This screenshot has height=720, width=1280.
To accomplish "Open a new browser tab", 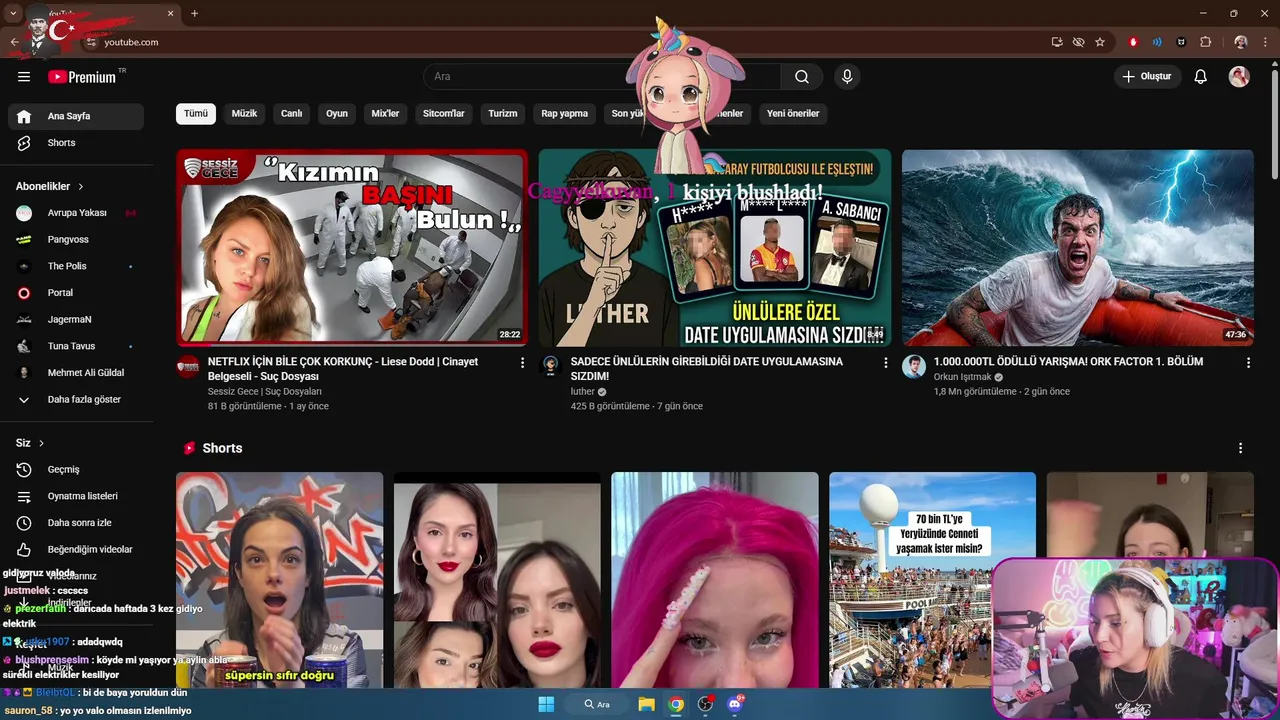I will [194, 14].
